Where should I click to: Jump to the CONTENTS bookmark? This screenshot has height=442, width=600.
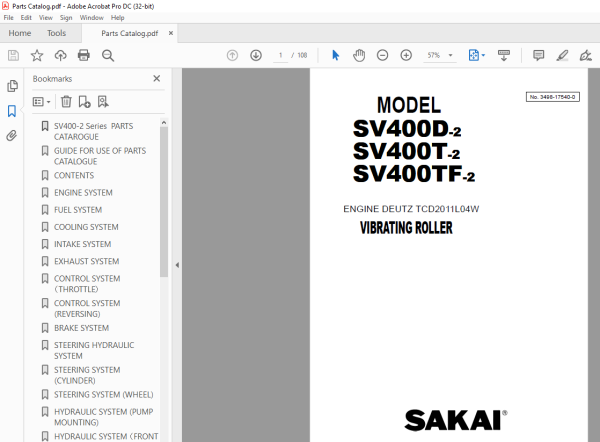click(x=74, y=175)
